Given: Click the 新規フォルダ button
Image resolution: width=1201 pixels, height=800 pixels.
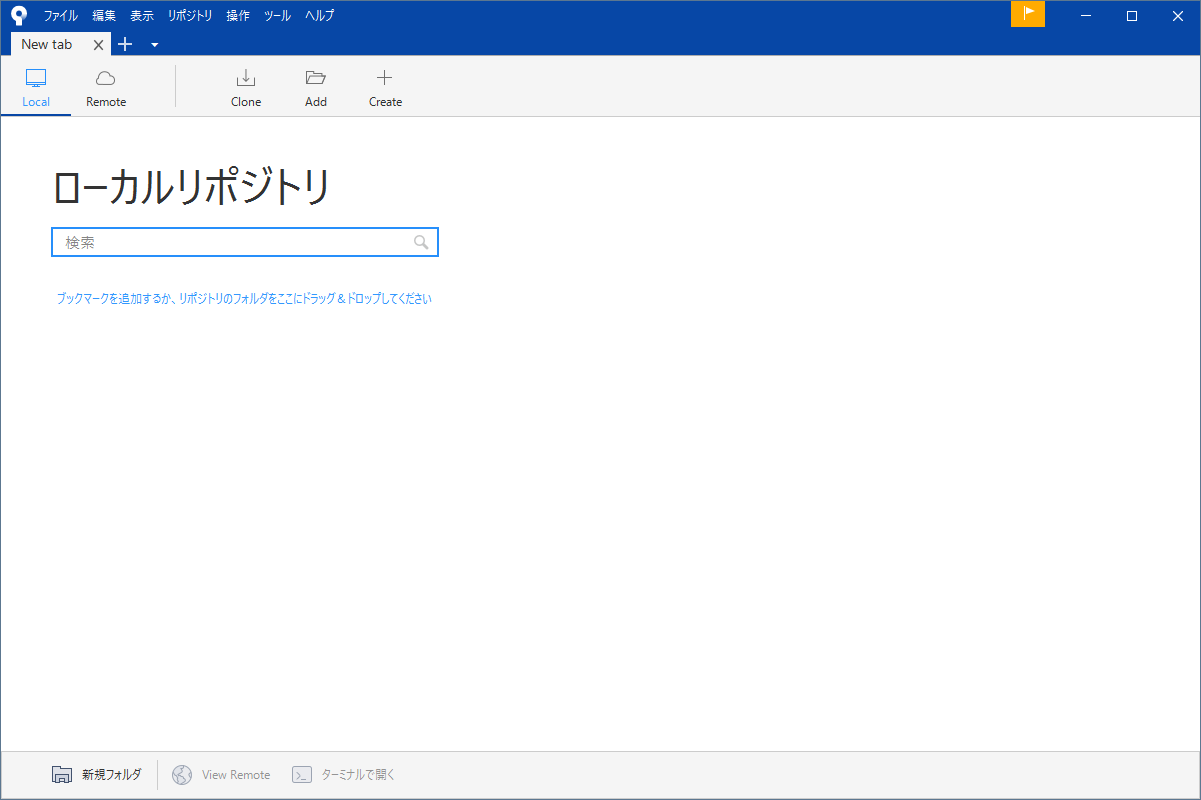Looking at the screenshot, I should click(97, 775).
